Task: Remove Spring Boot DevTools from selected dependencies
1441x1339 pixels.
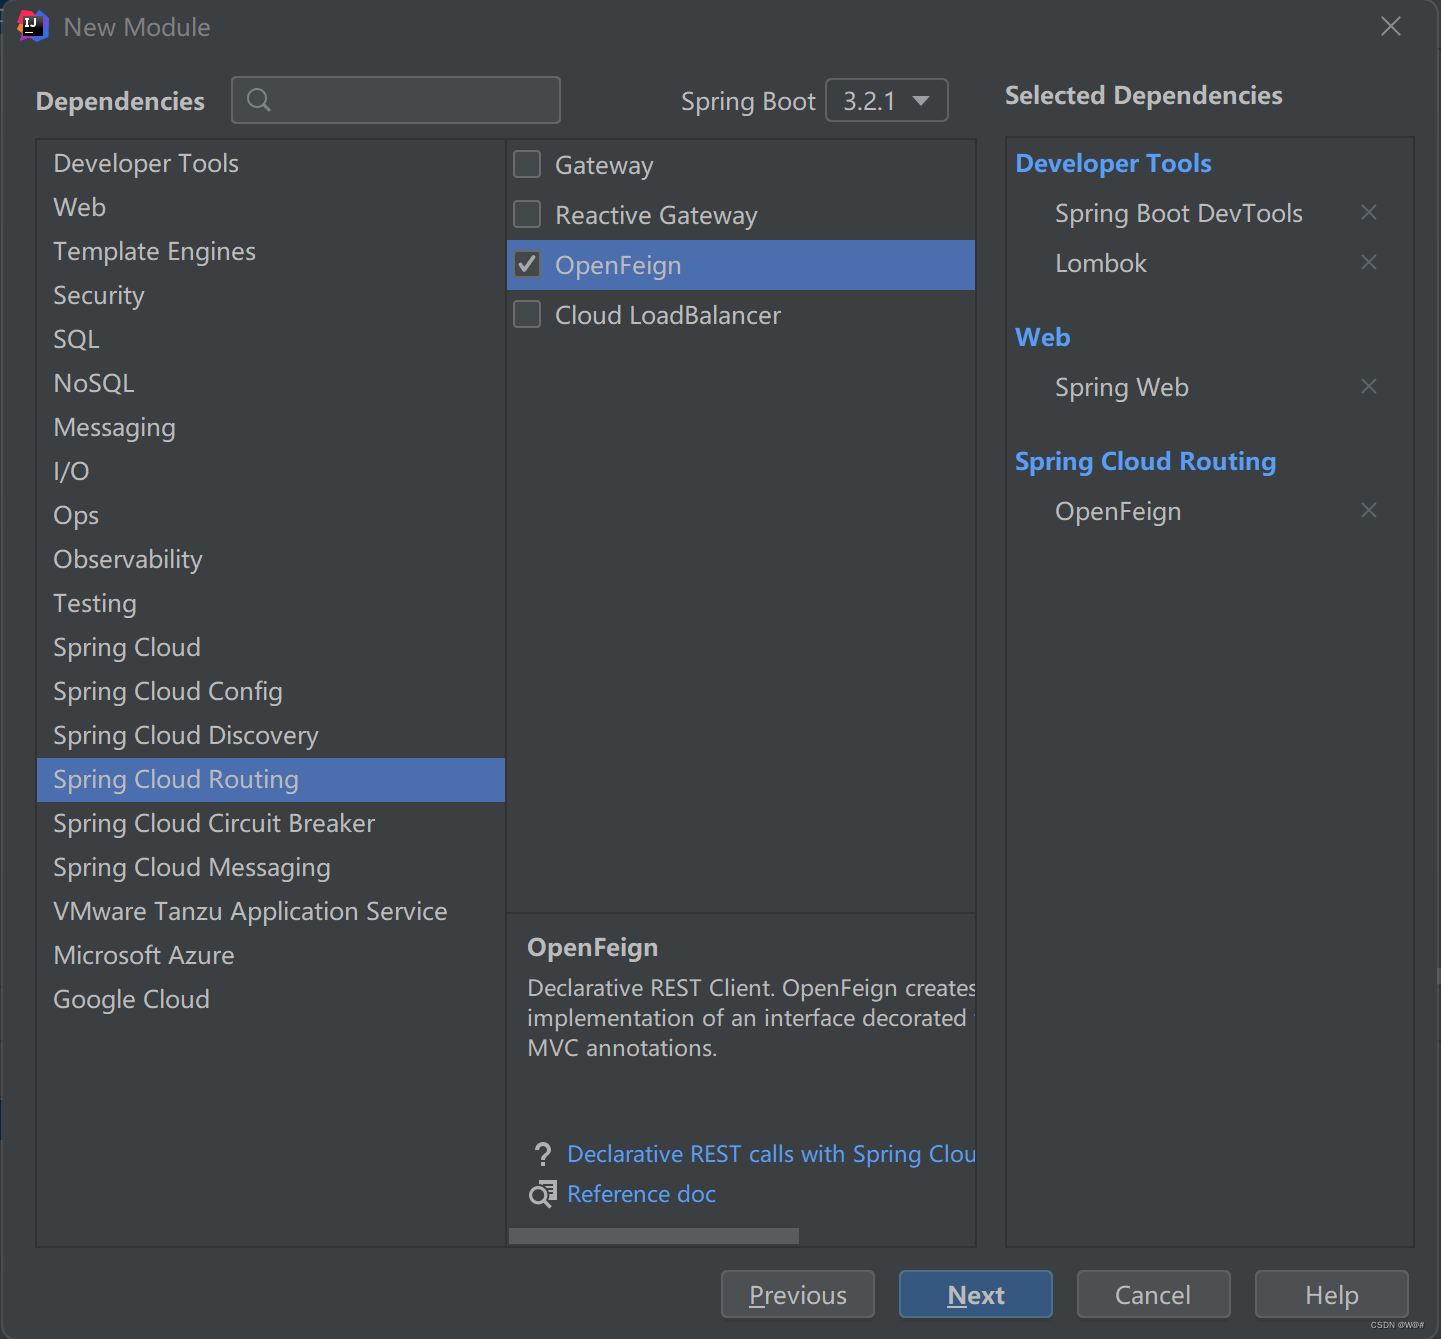Action: point(1369,212)
